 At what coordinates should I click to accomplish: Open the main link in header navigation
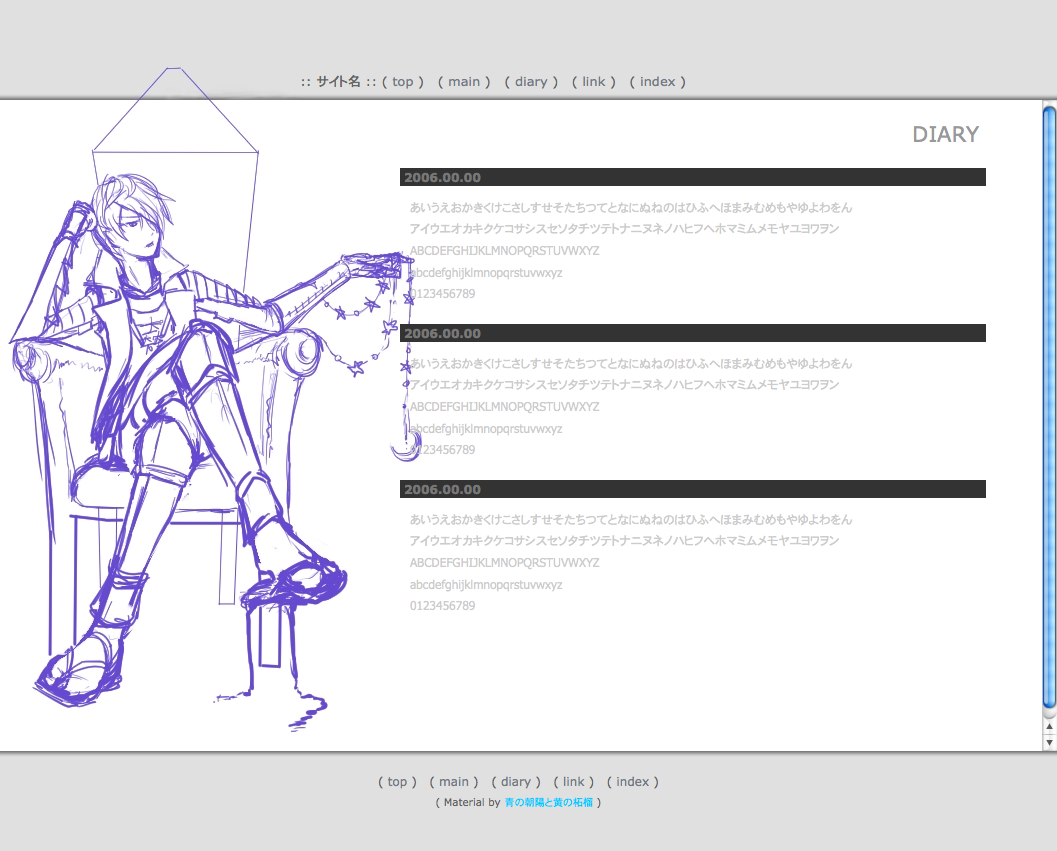pos(464,82)
